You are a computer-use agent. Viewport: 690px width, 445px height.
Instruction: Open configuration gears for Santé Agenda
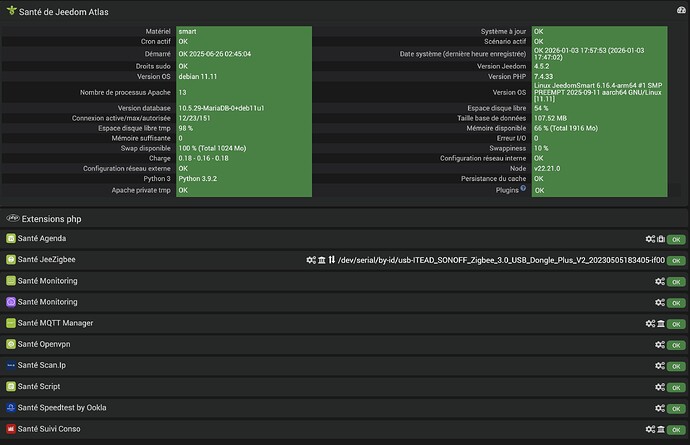tap(650, 239)
